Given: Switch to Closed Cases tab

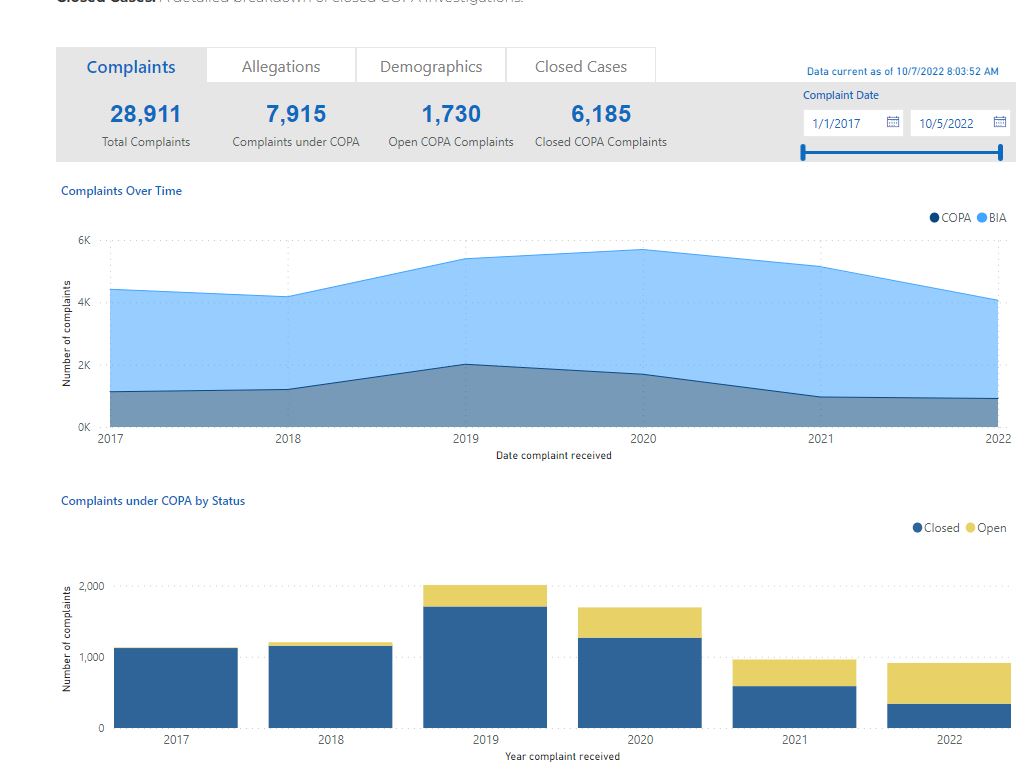Looking at the screenshot, I should [581, 66].
